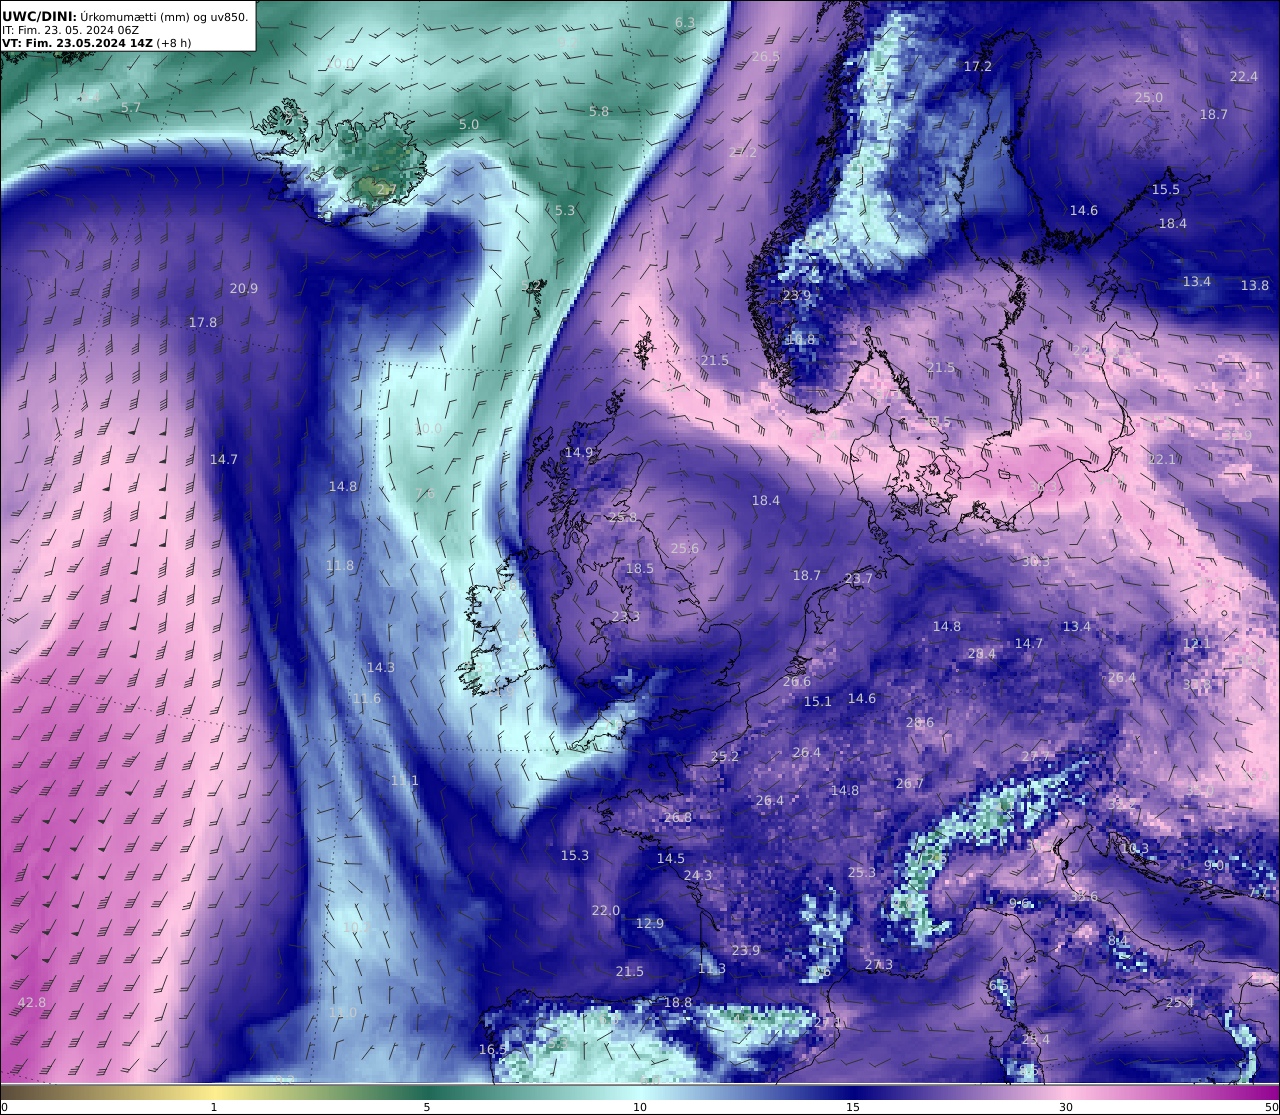
Task: Click the 26.5 value near the top
Action: click(765, 56)
